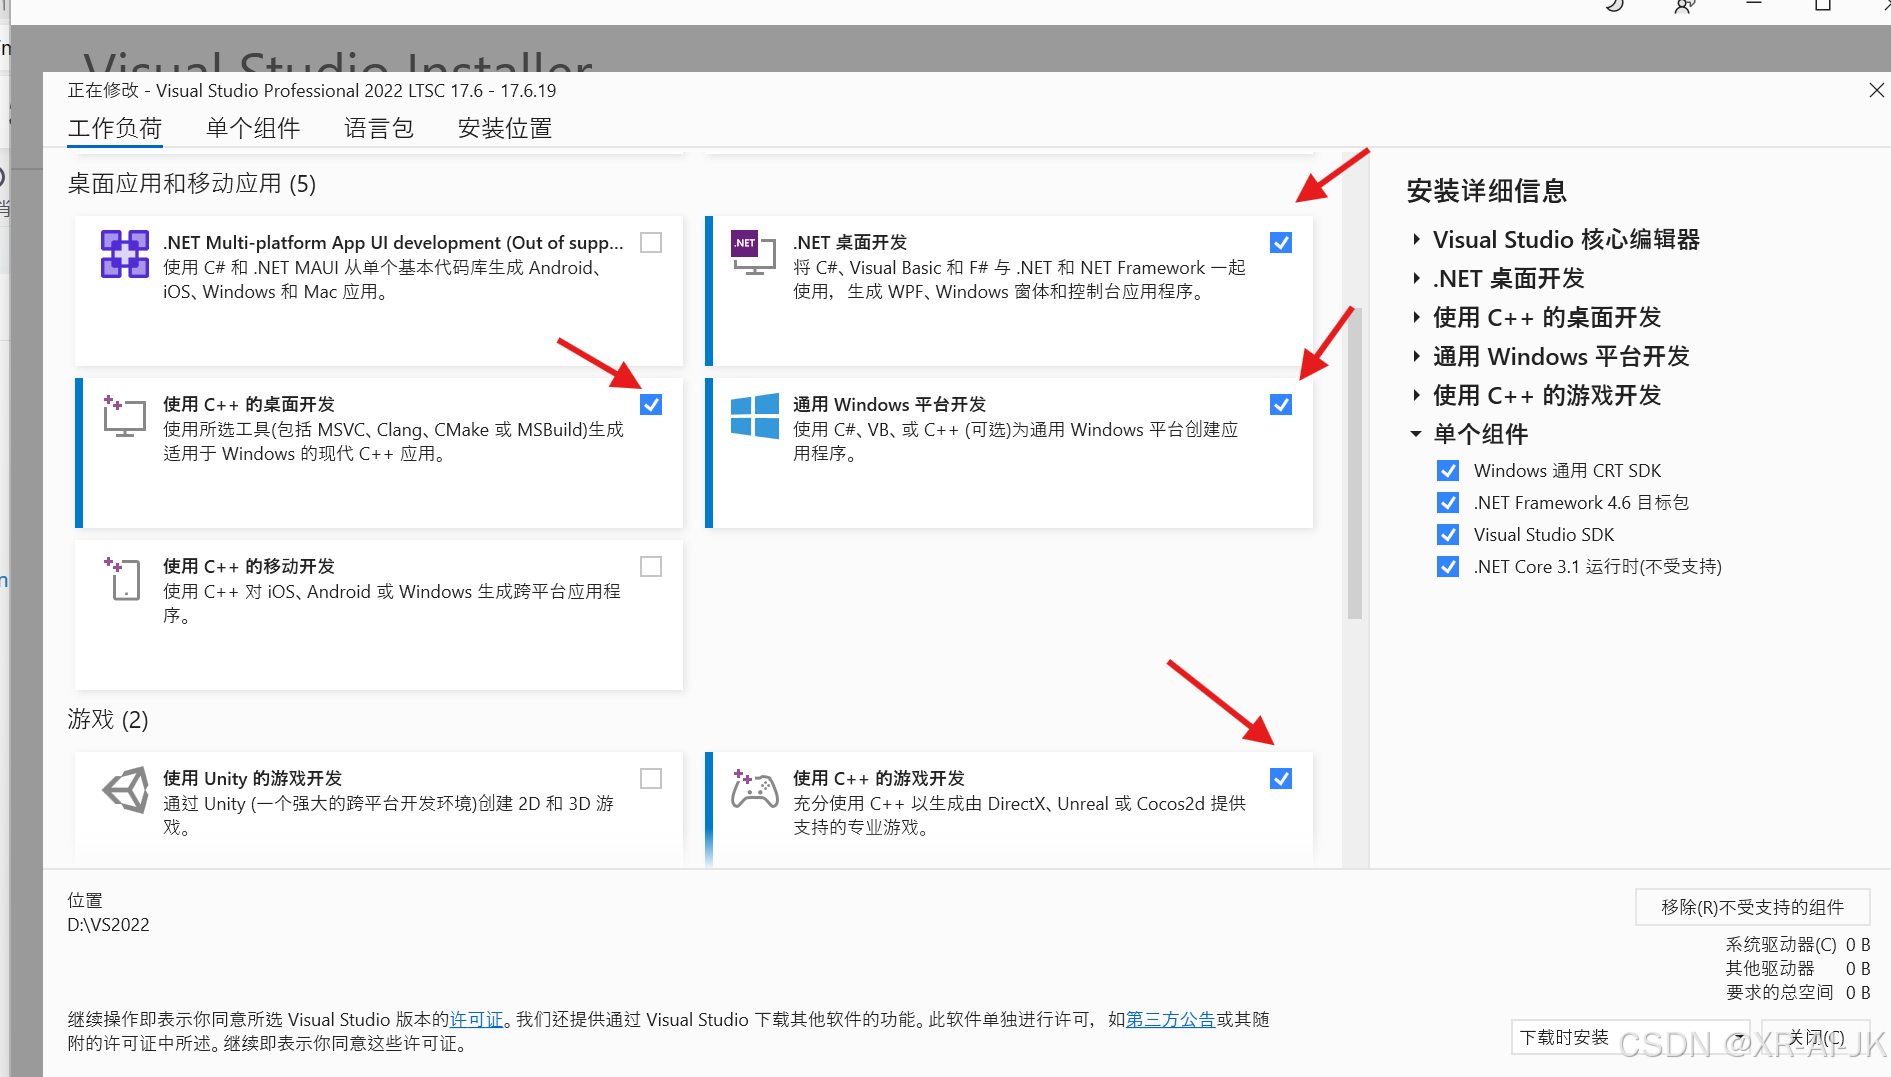1891x1077 pixels.
Task: Click the .NET desktop development workload icon
Action: coord(754,254)
